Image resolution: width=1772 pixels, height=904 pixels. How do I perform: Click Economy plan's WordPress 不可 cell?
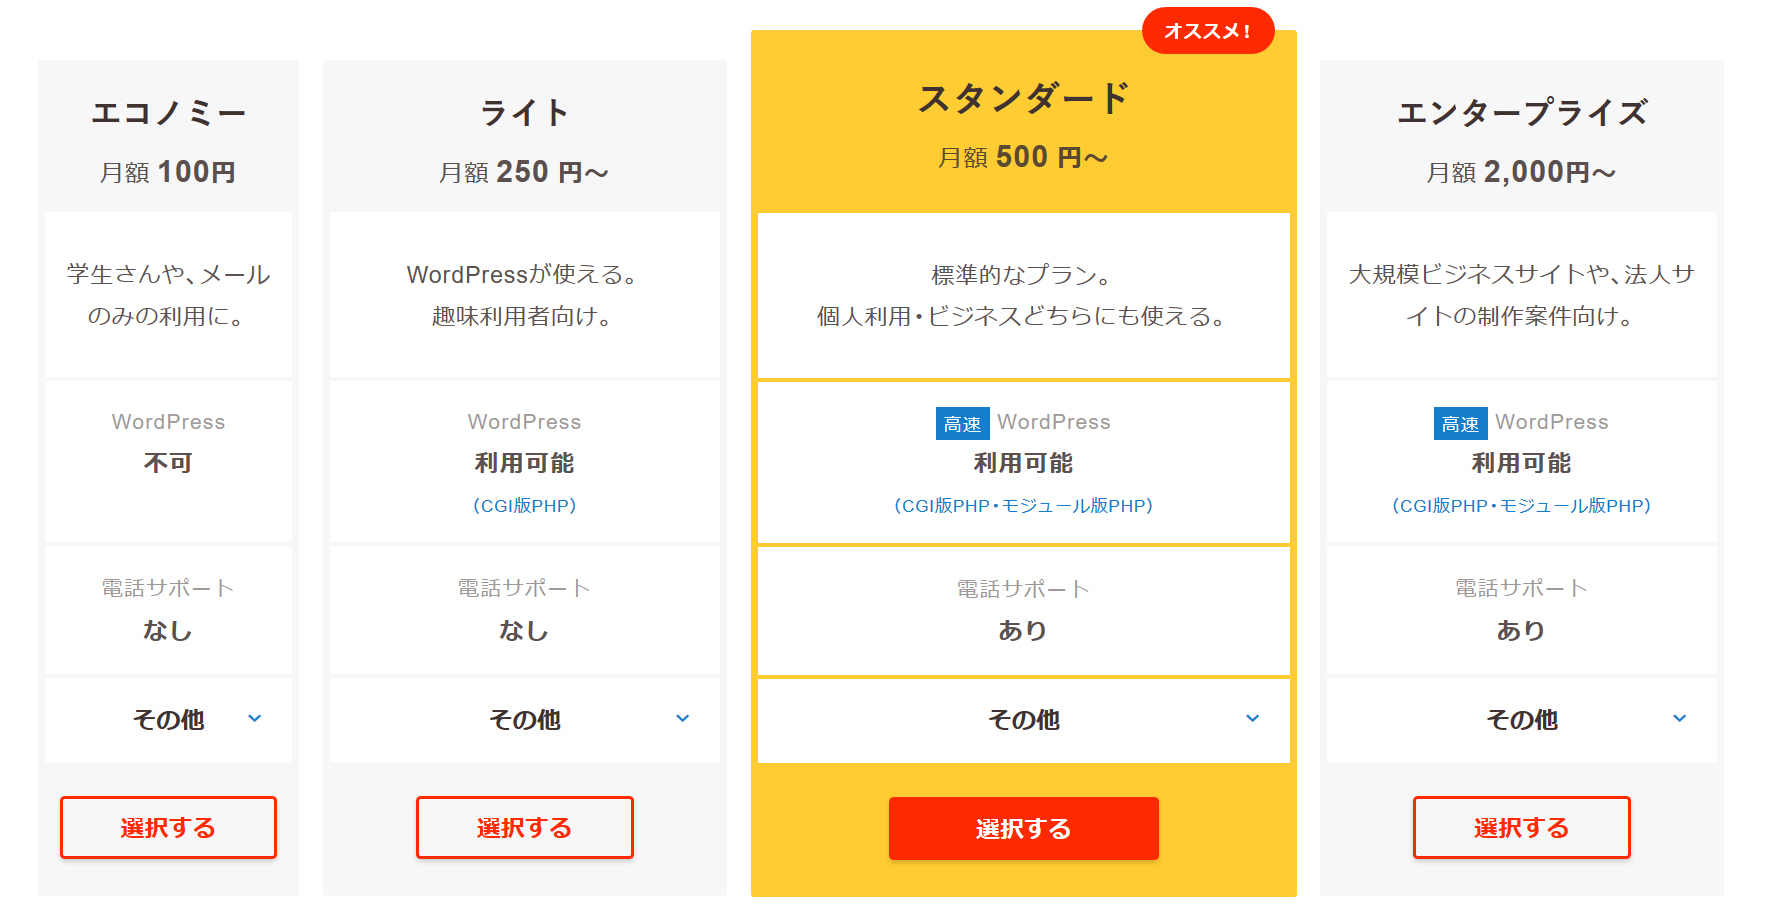pos(168,462)
